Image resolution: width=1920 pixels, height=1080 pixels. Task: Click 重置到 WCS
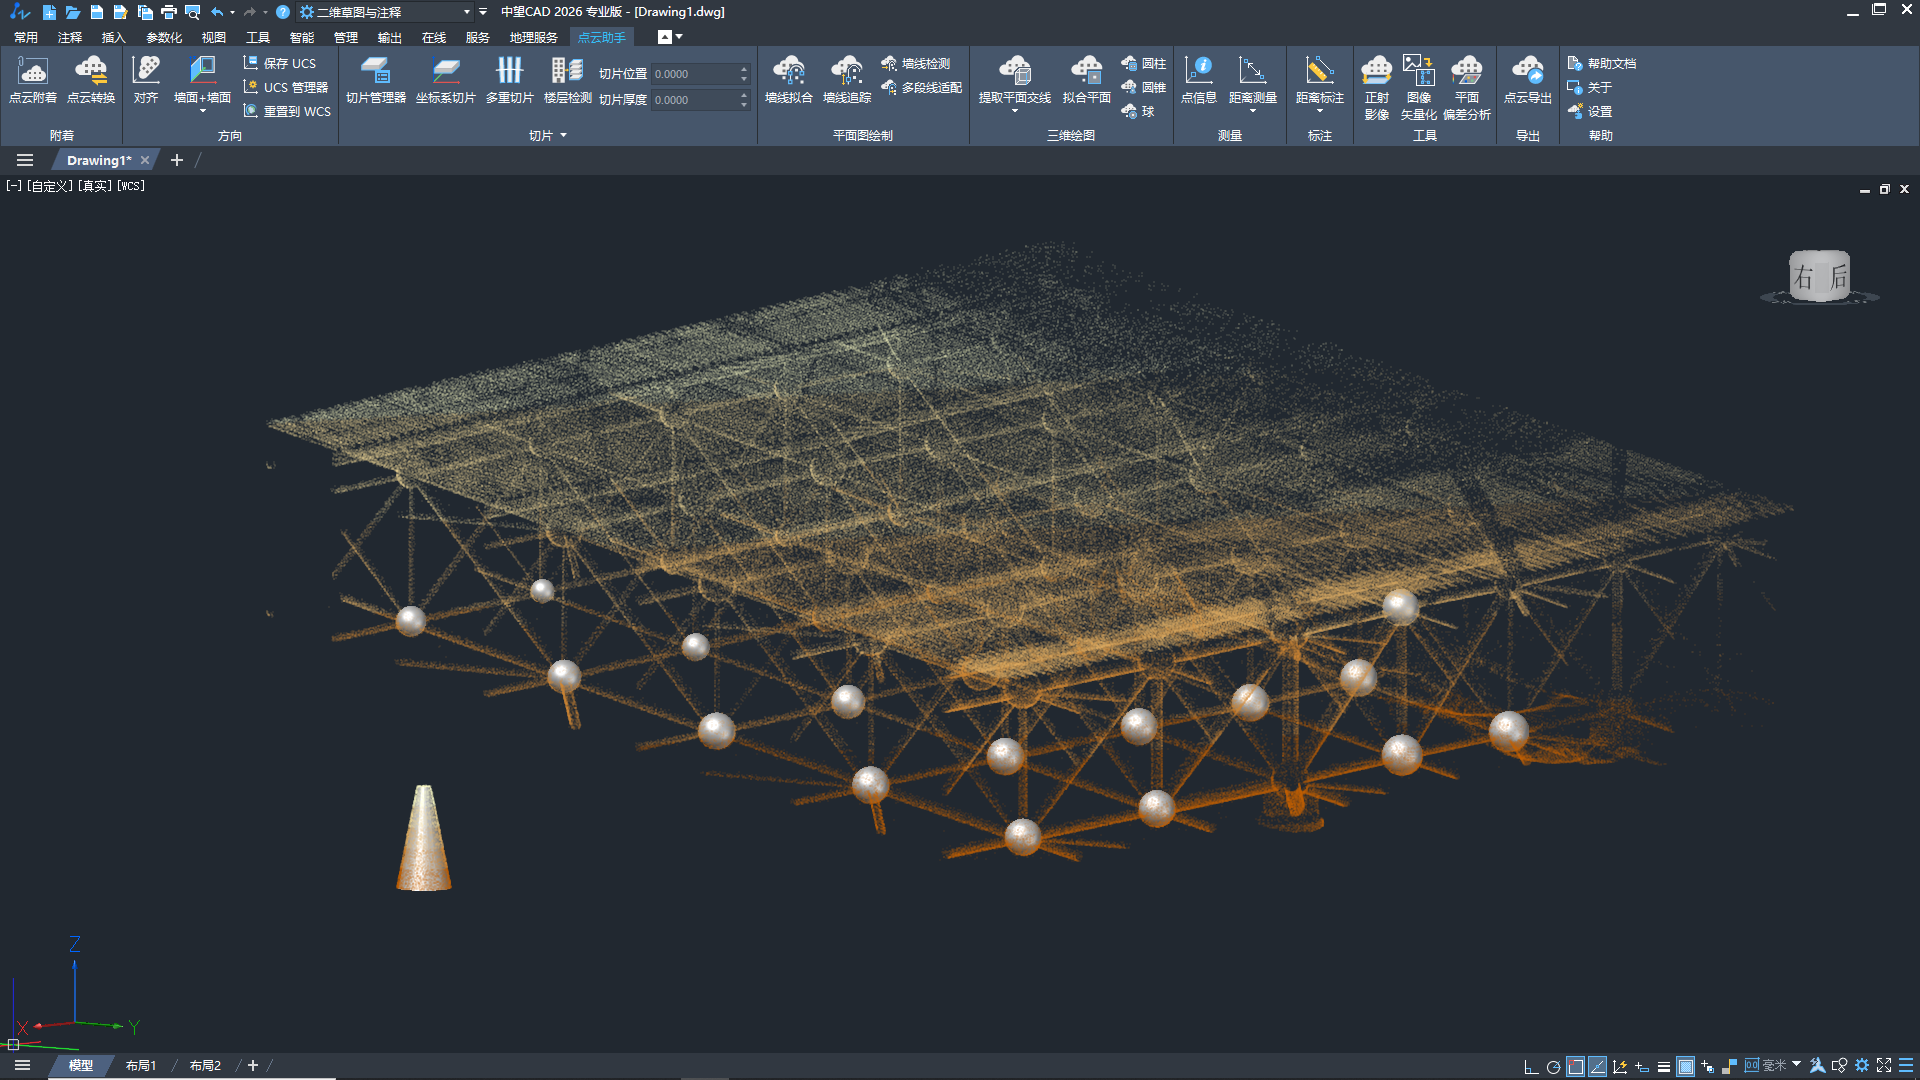click(287, 112)
